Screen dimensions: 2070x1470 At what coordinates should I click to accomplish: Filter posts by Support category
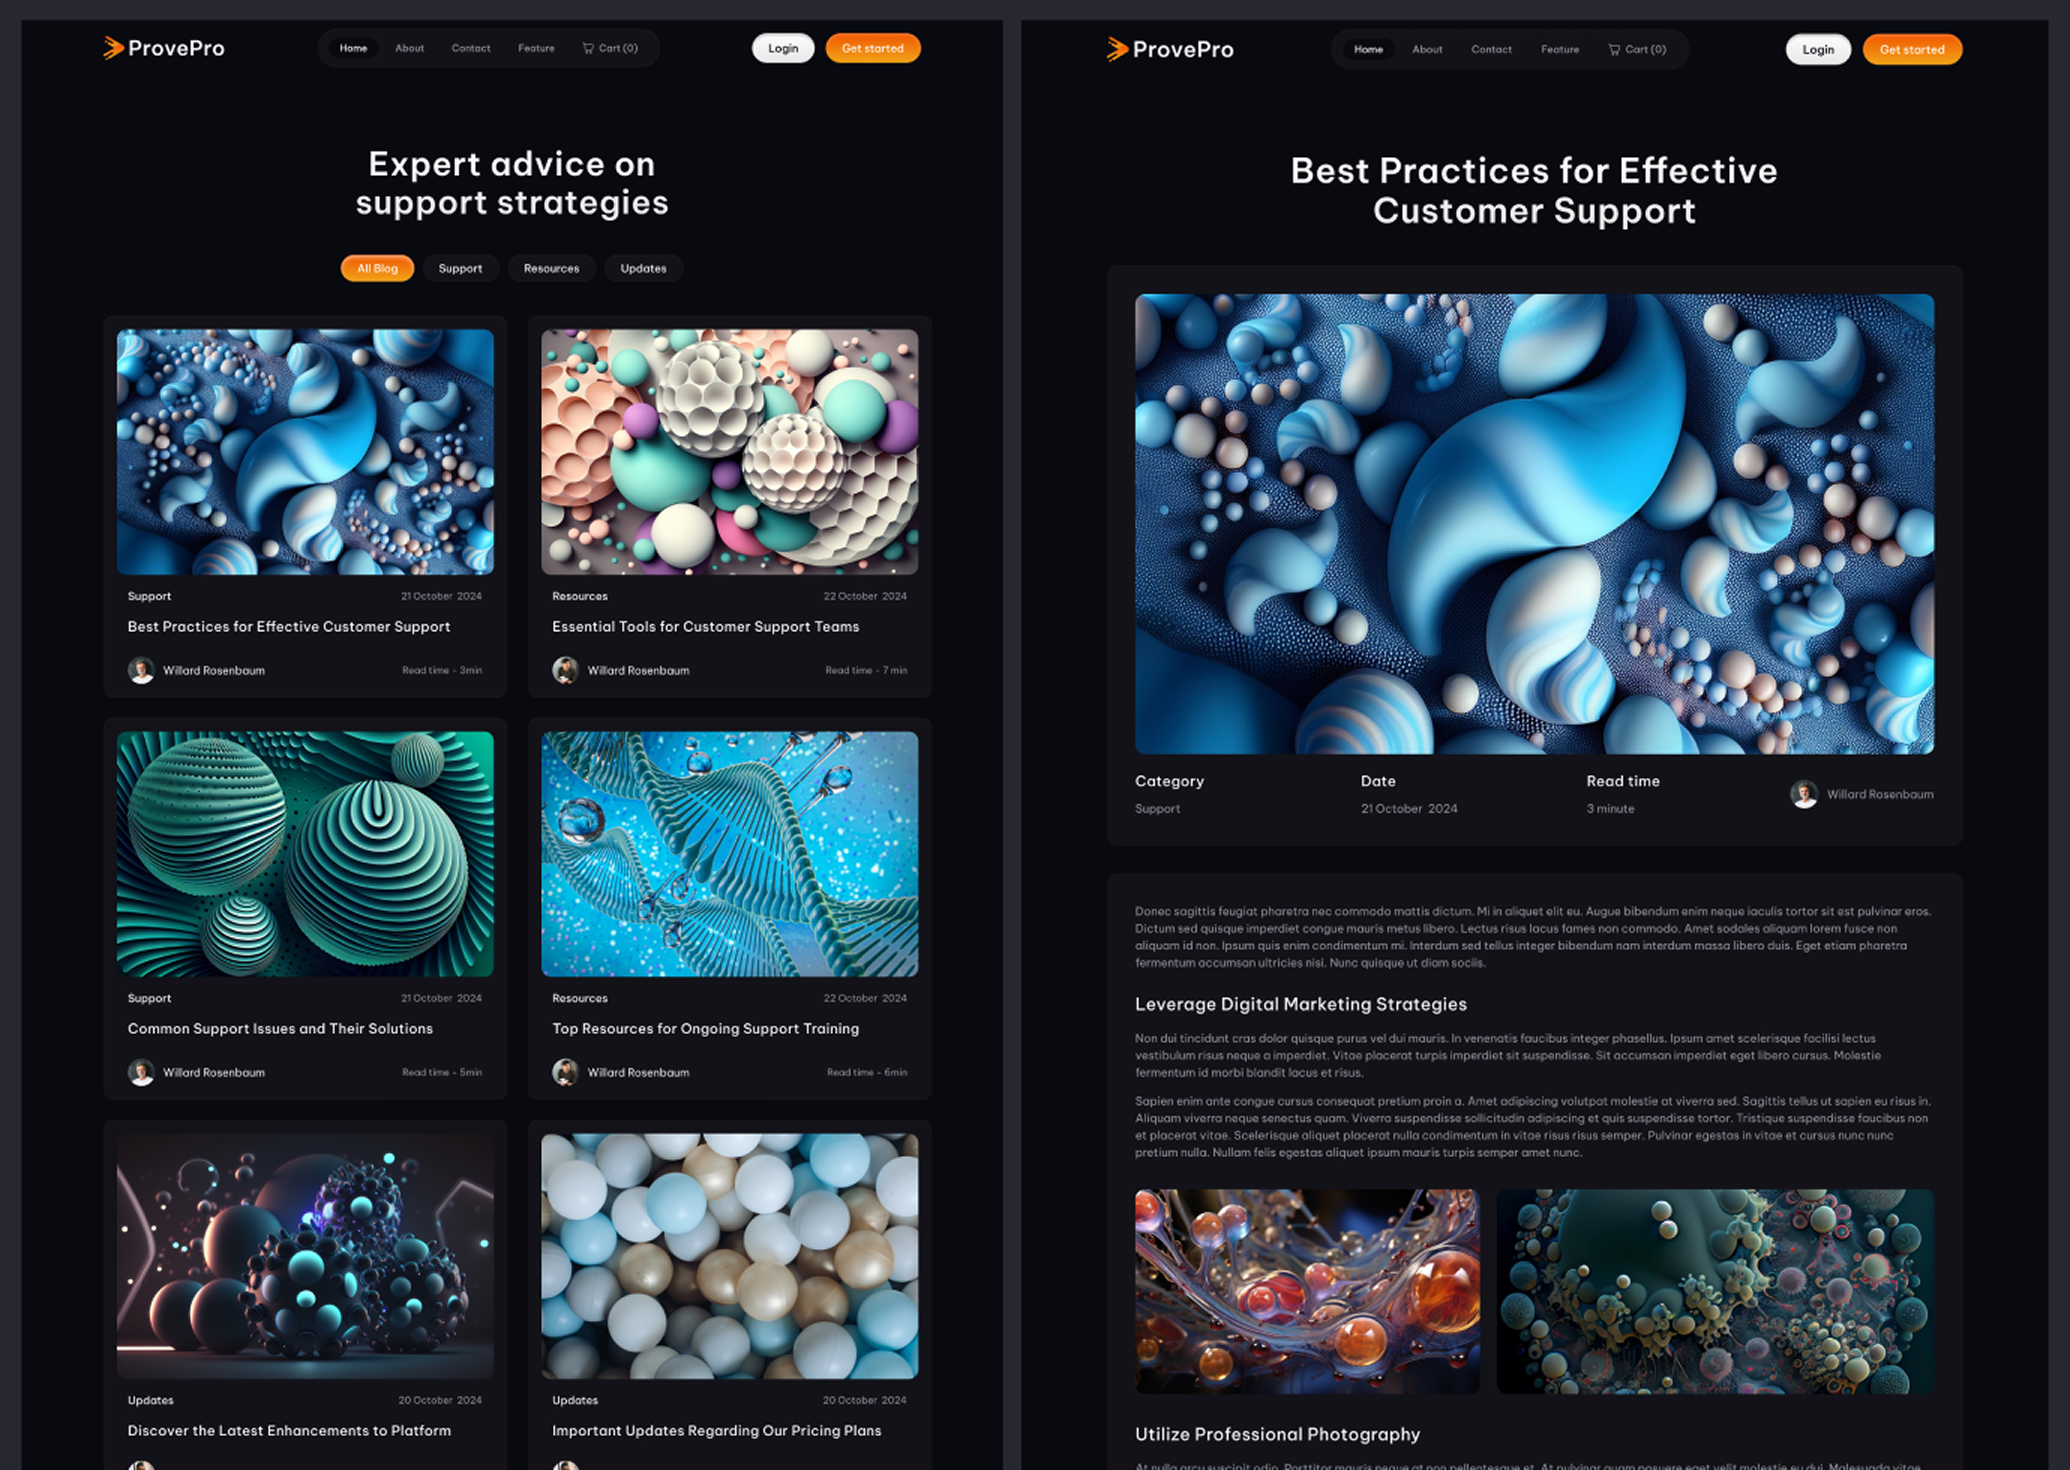[x=460, y=268]
